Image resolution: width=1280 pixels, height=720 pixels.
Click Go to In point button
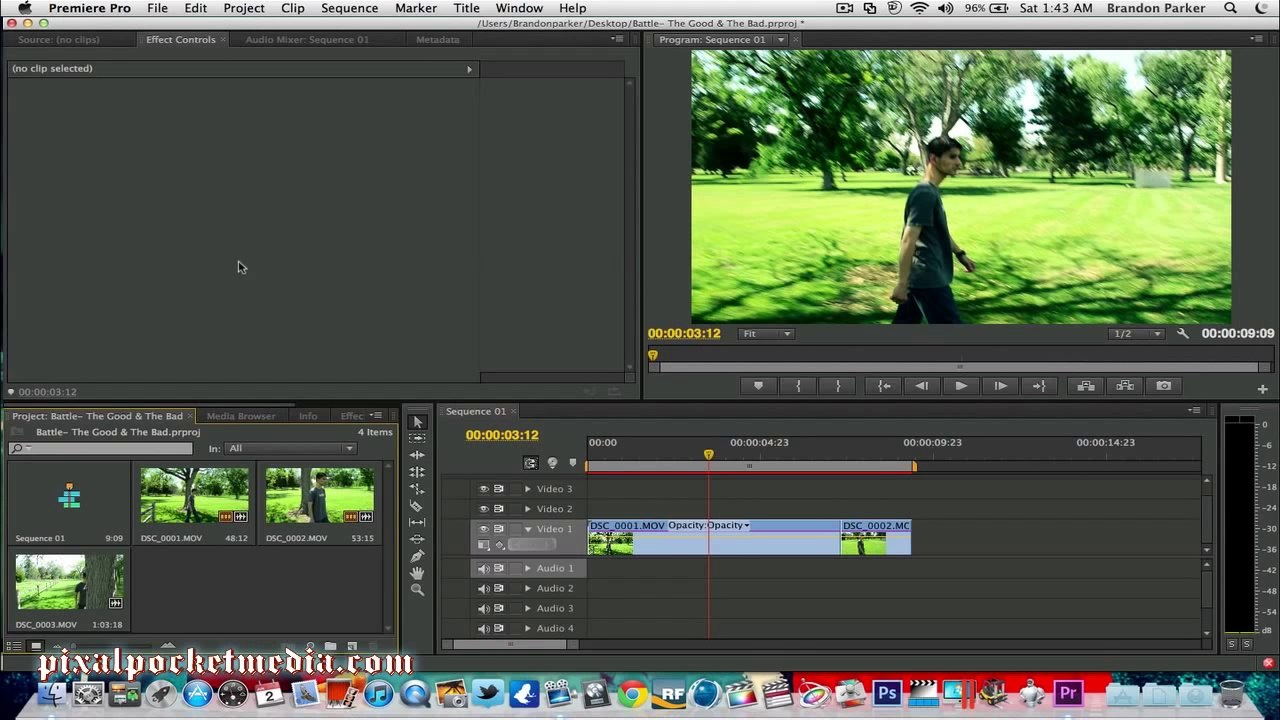(x=884, y=386)
